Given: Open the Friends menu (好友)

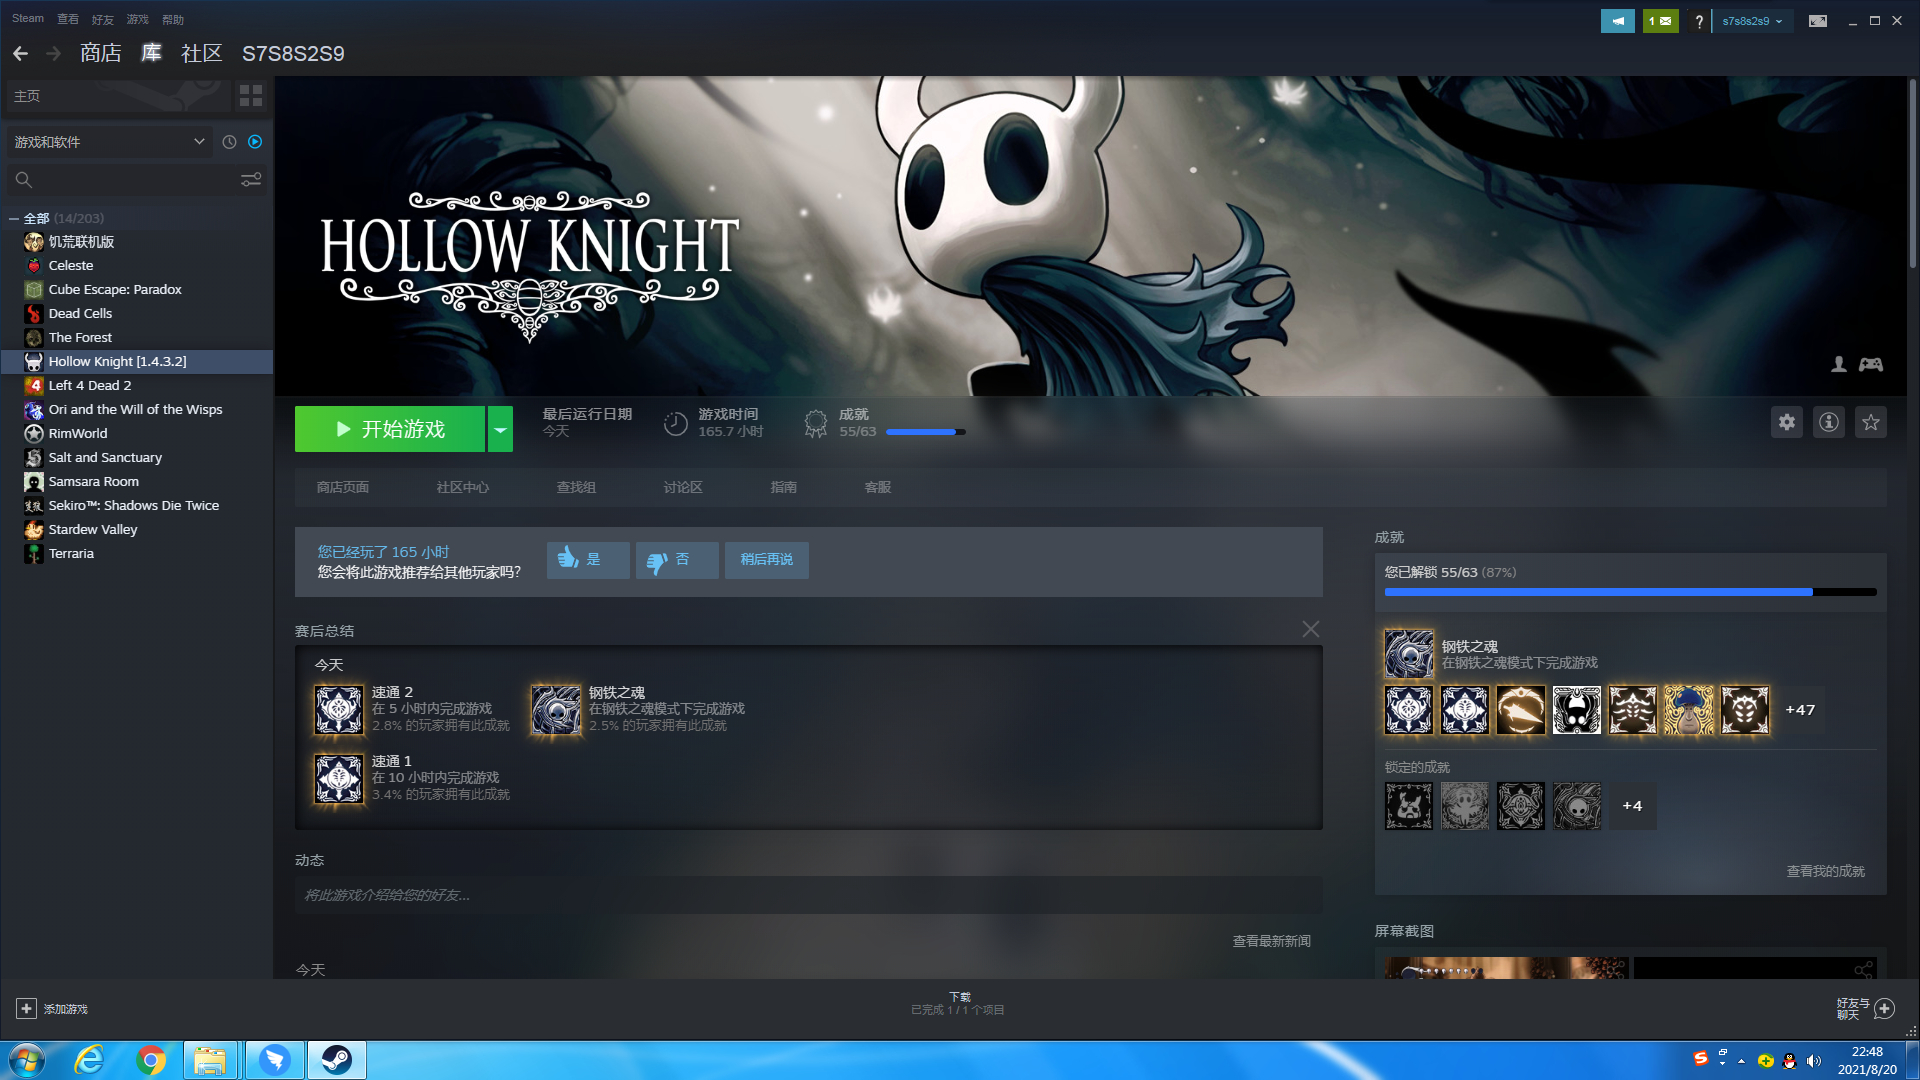Looking at the screenshot, I should tap(102, 19).
